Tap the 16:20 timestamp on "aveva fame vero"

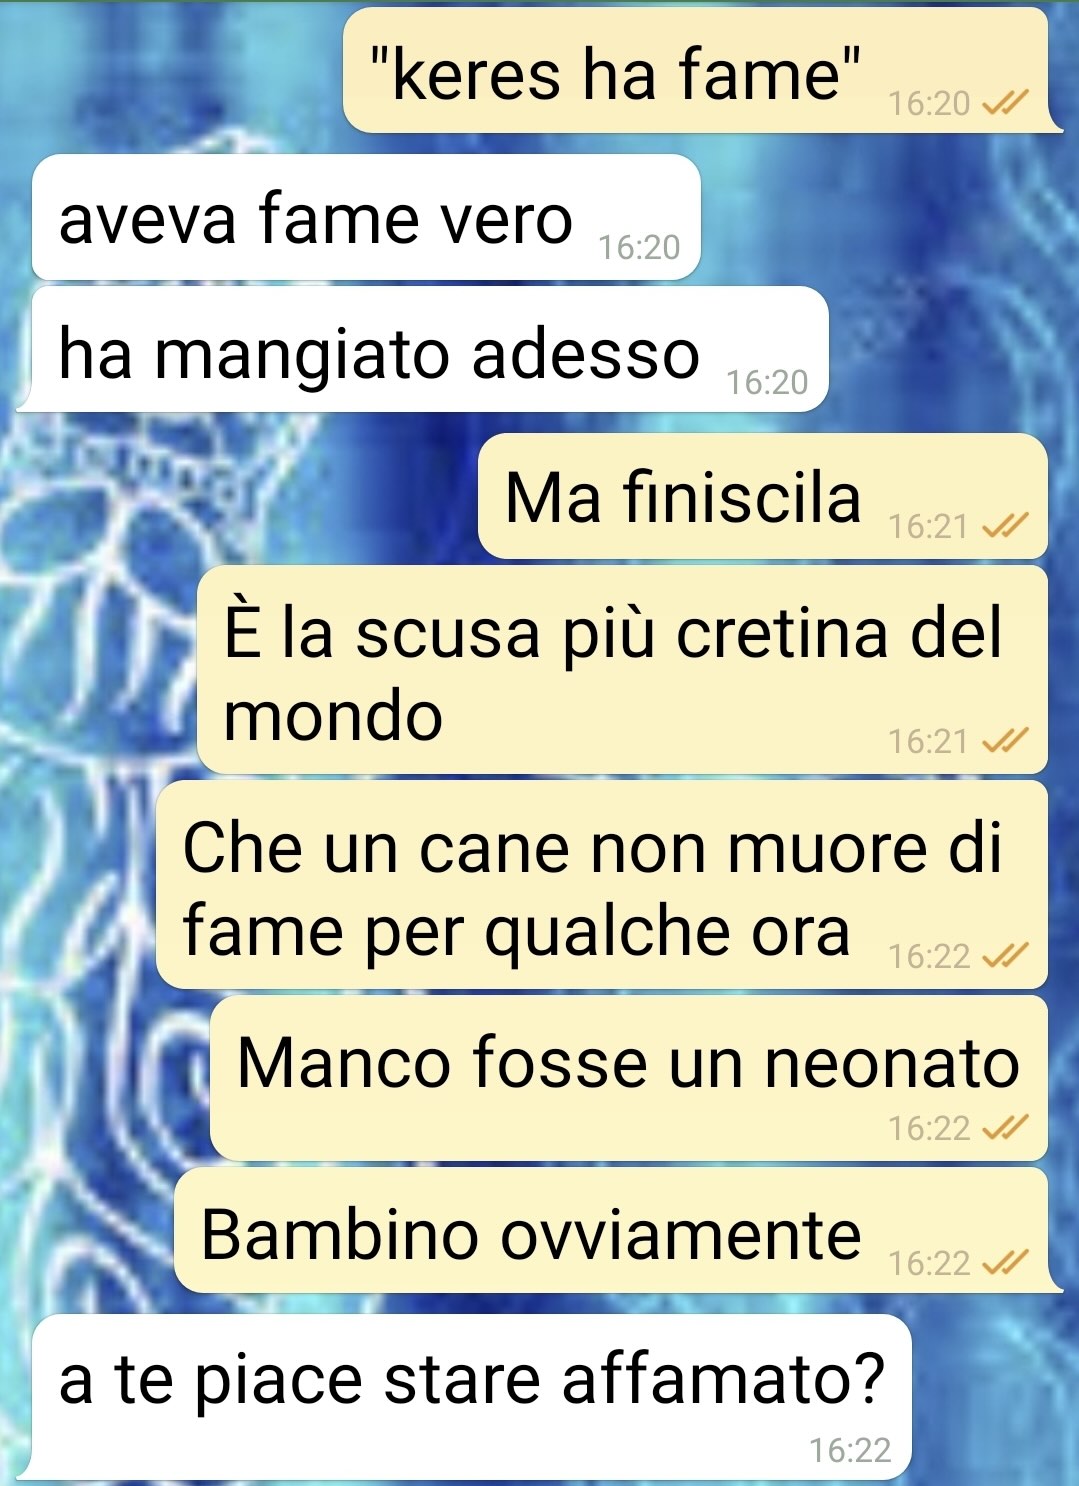point(639,247)
